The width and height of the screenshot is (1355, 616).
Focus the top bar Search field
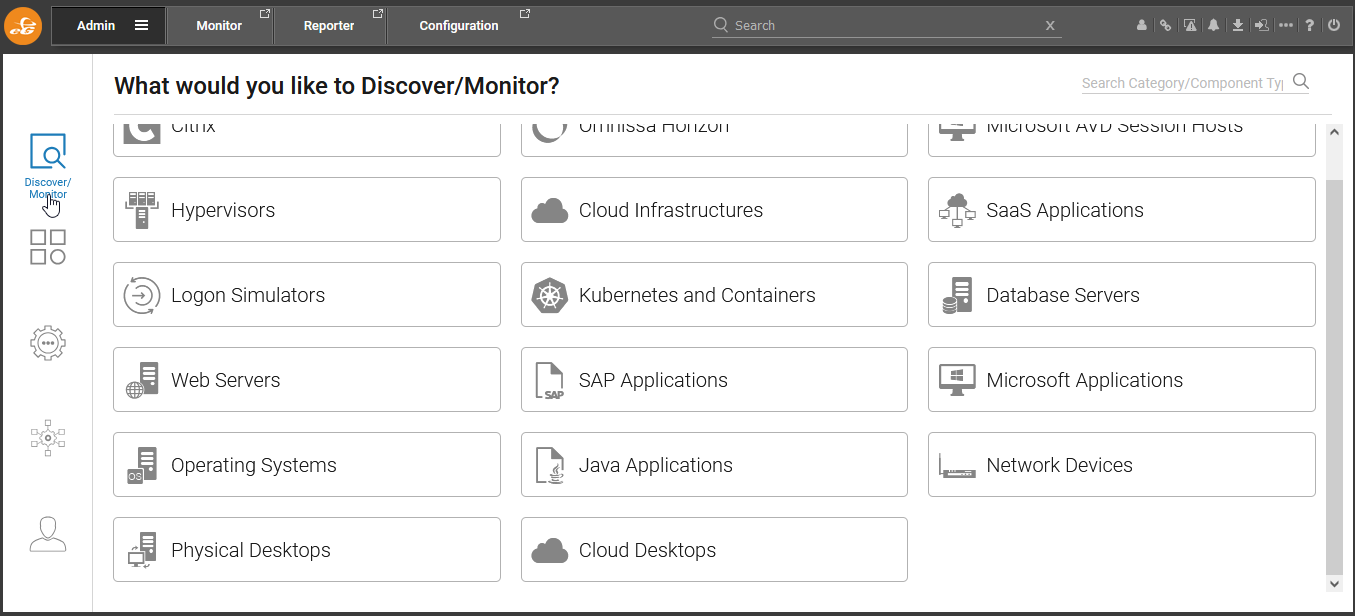click(885, 26)
